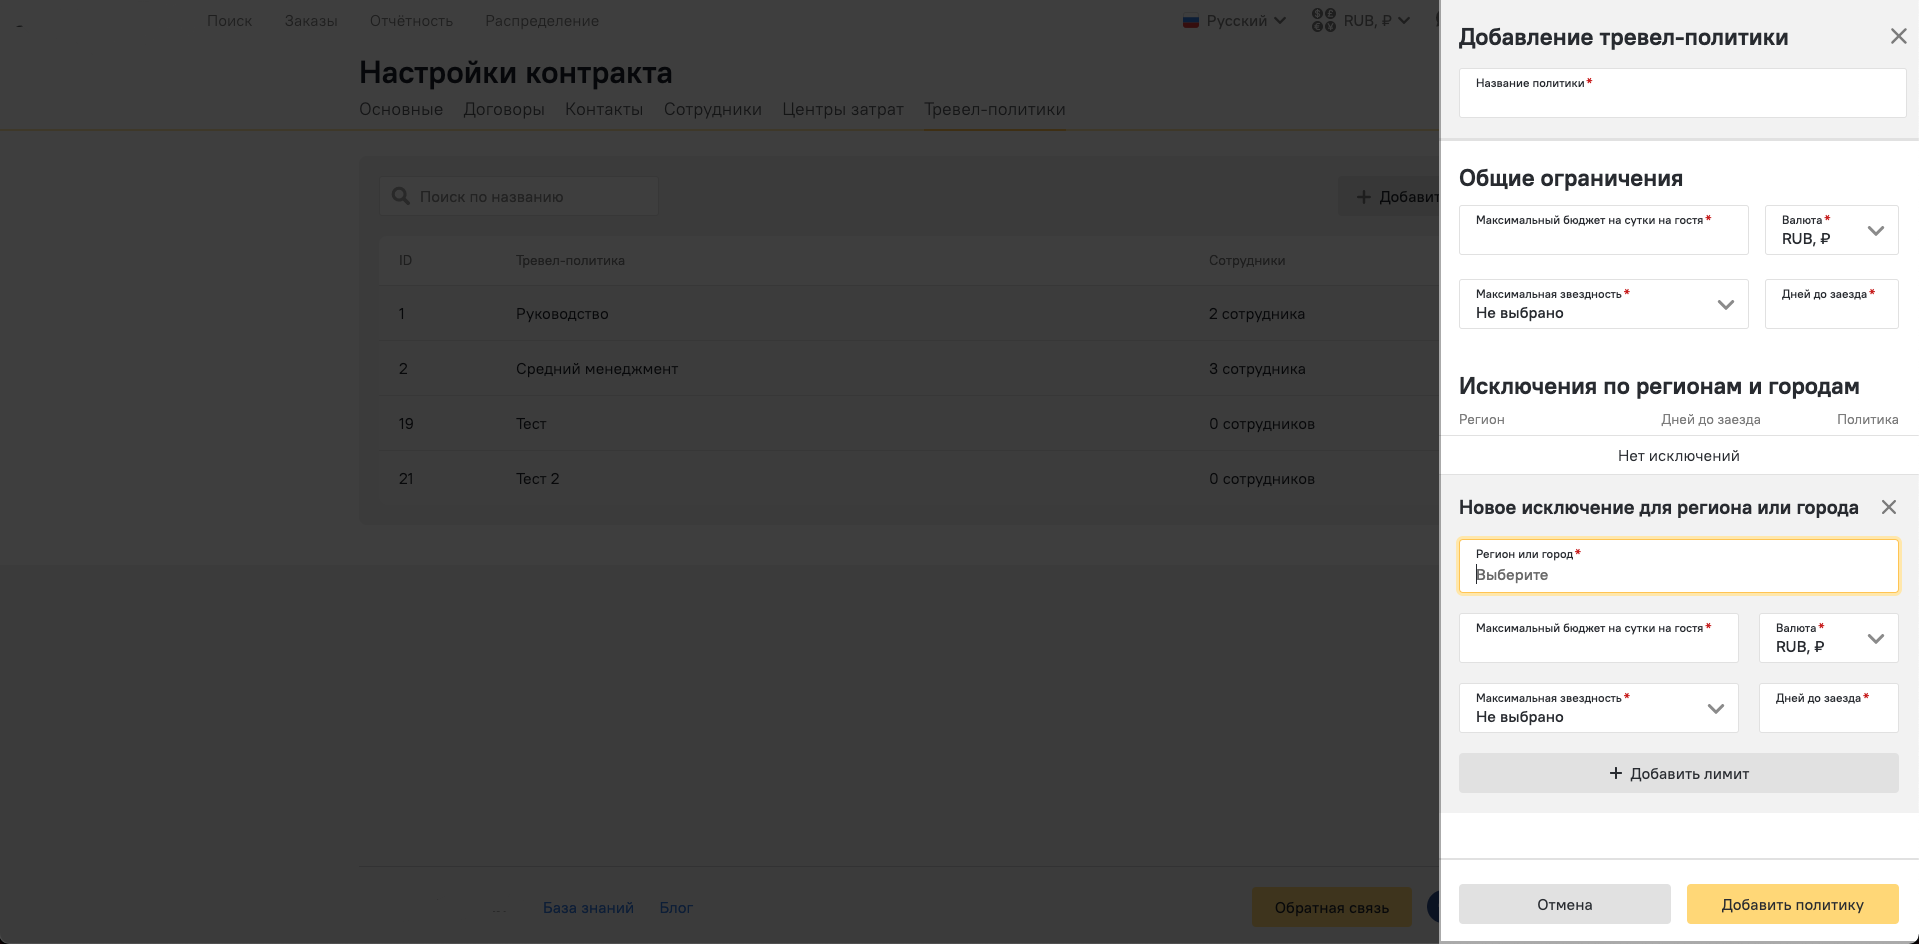Close the Новое исключение section

click(x=1888, y=507)
